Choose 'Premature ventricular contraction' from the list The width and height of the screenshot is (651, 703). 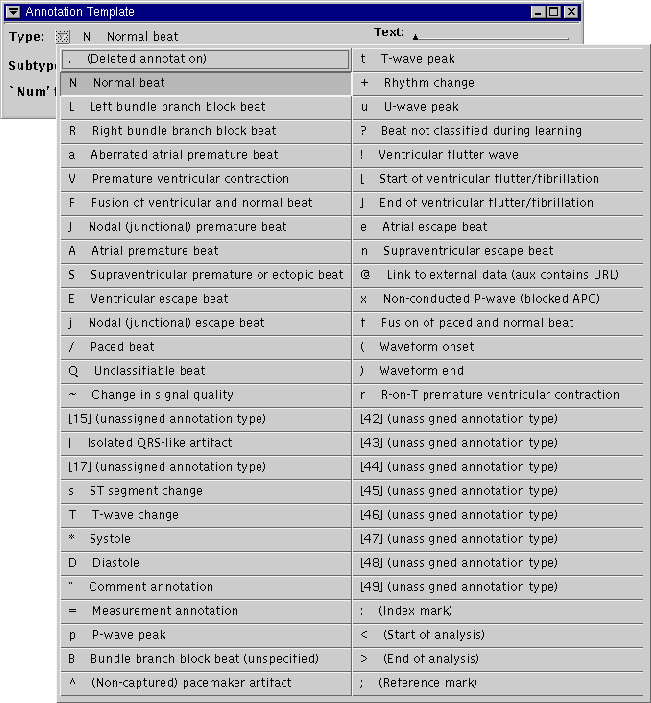[x=205, y=179]
